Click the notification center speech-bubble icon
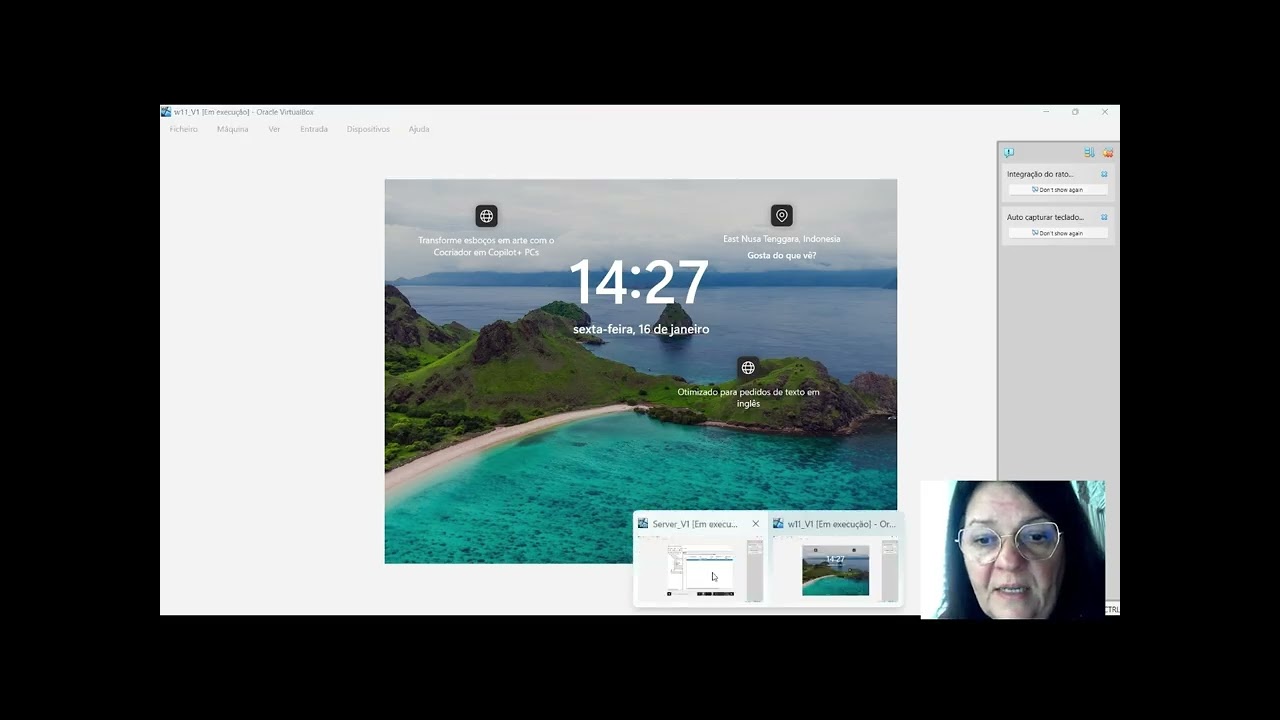 coord(1009,153)
